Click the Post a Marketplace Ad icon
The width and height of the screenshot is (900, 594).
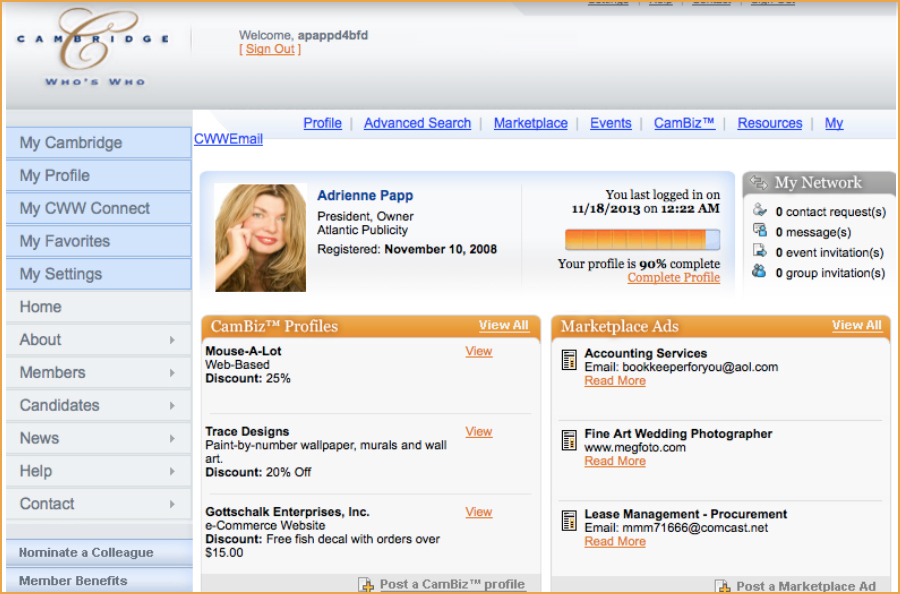[722, 586]
